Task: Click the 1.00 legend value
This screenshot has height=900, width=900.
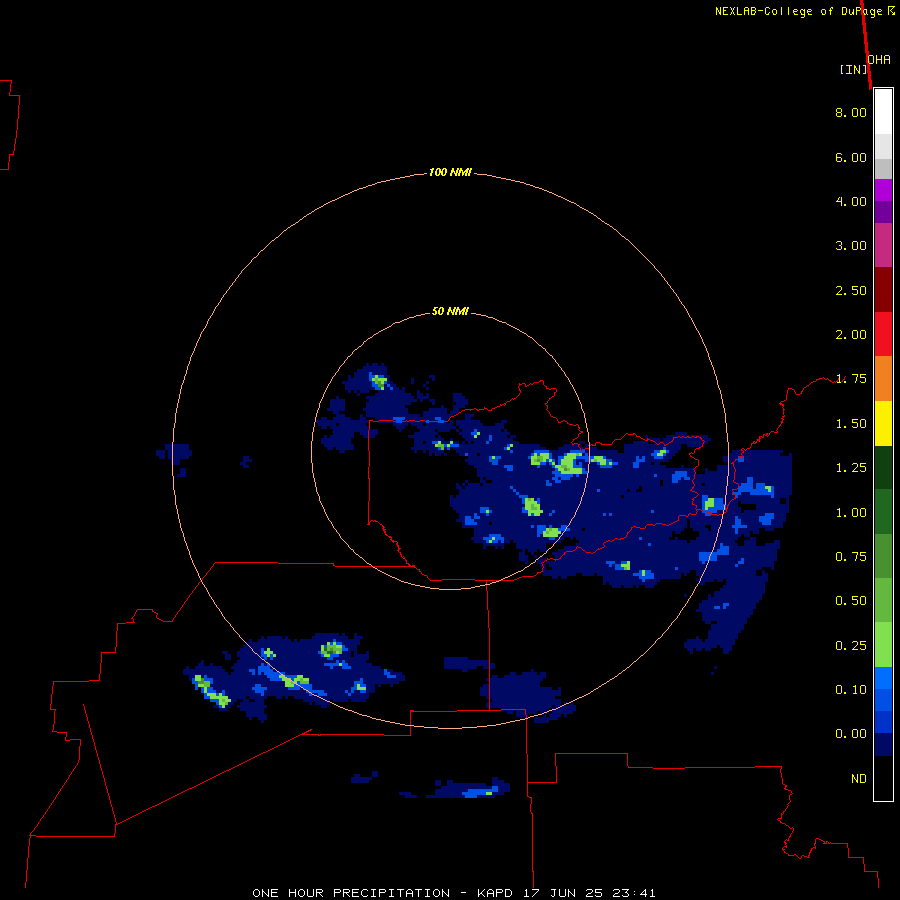Action: tap(851, 513)
